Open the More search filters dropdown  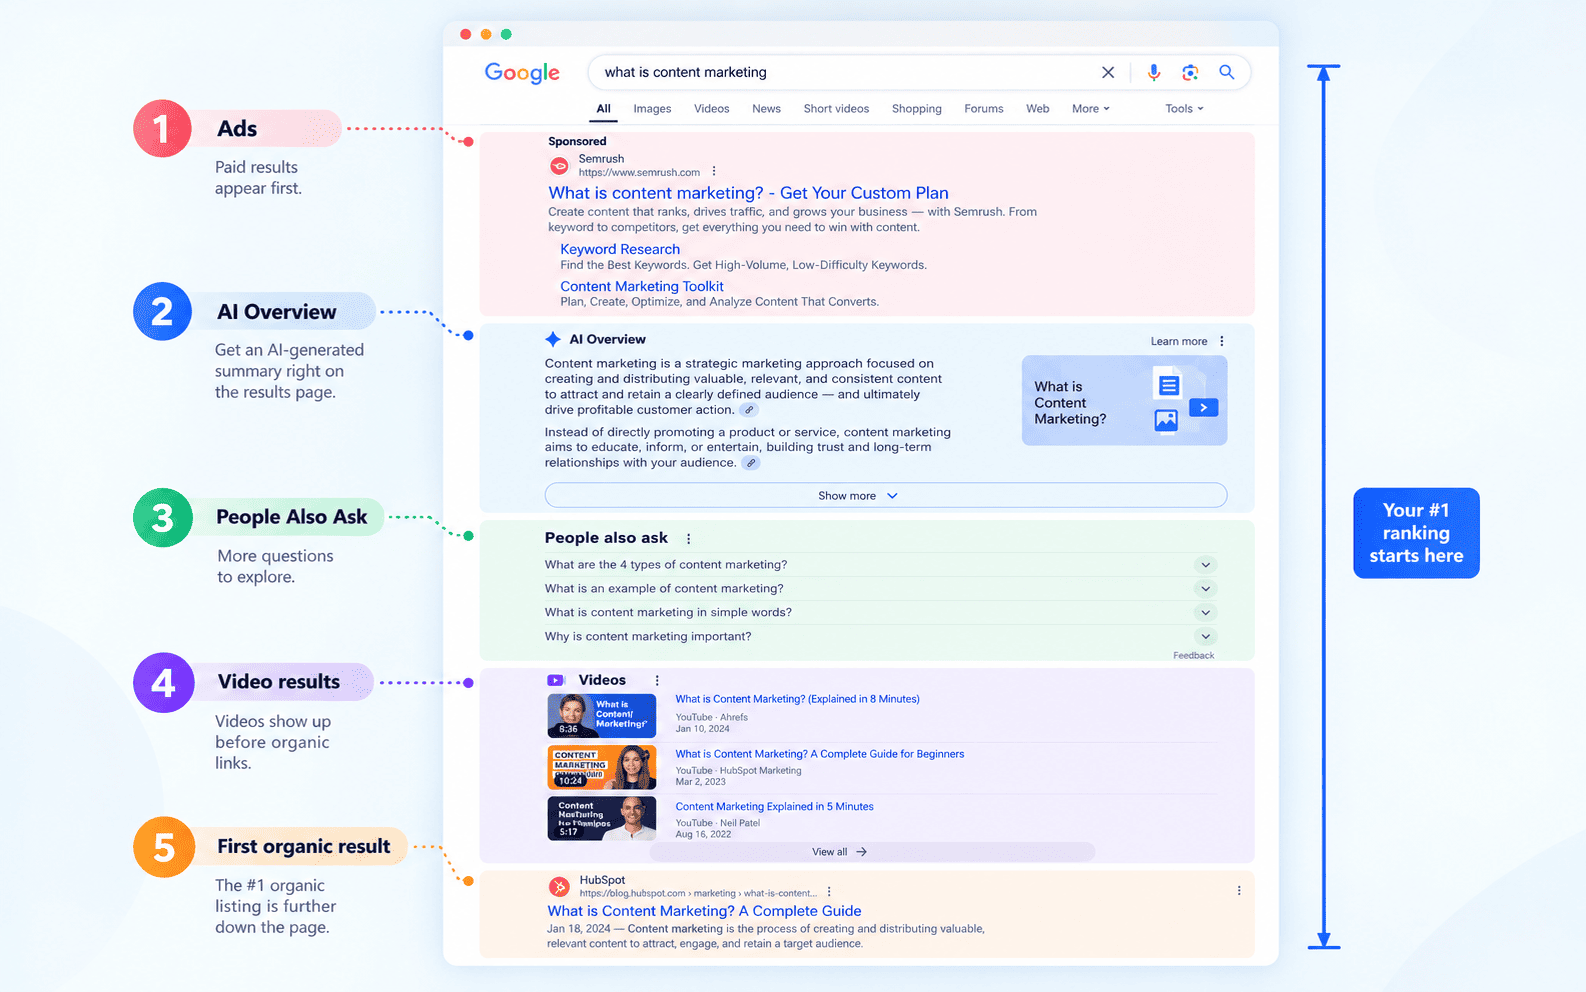(1091, 109)
